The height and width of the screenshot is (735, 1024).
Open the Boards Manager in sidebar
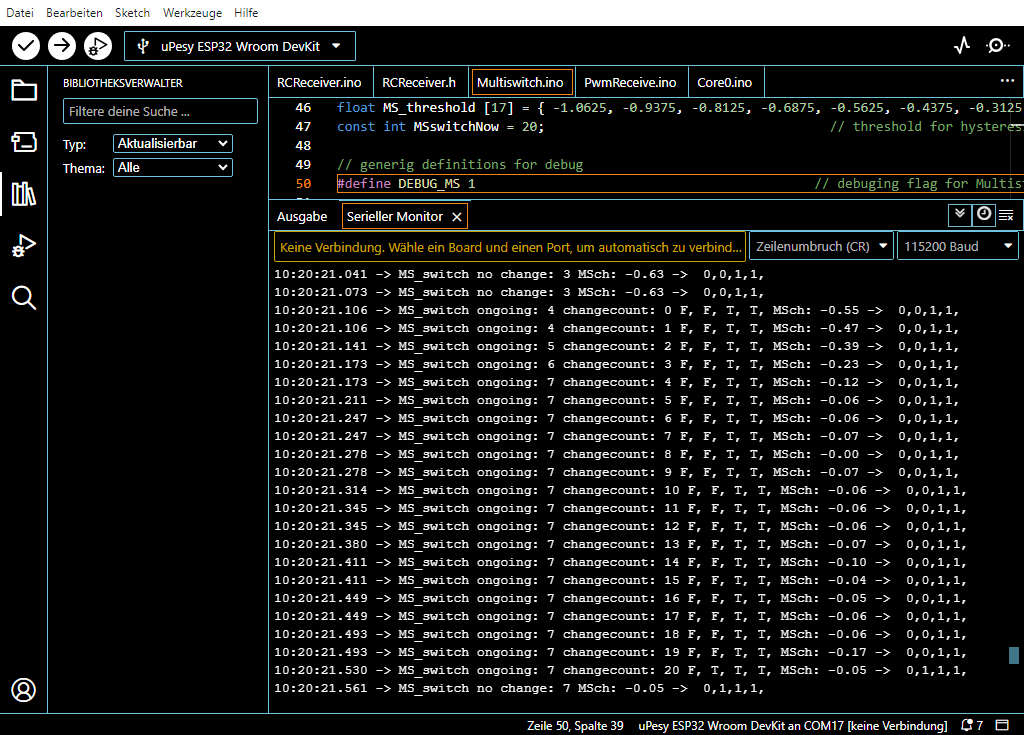coord(24,142)
